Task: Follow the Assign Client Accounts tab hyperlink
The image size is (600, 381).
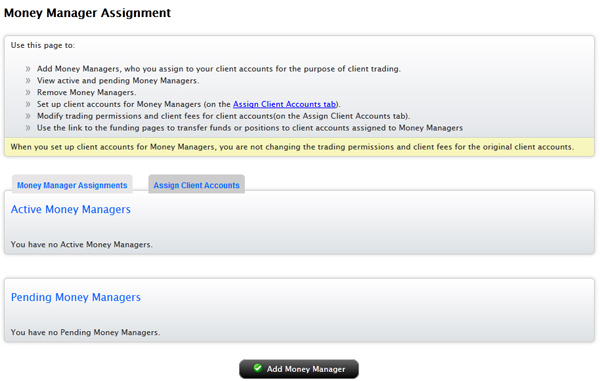Action: (284, 104)
